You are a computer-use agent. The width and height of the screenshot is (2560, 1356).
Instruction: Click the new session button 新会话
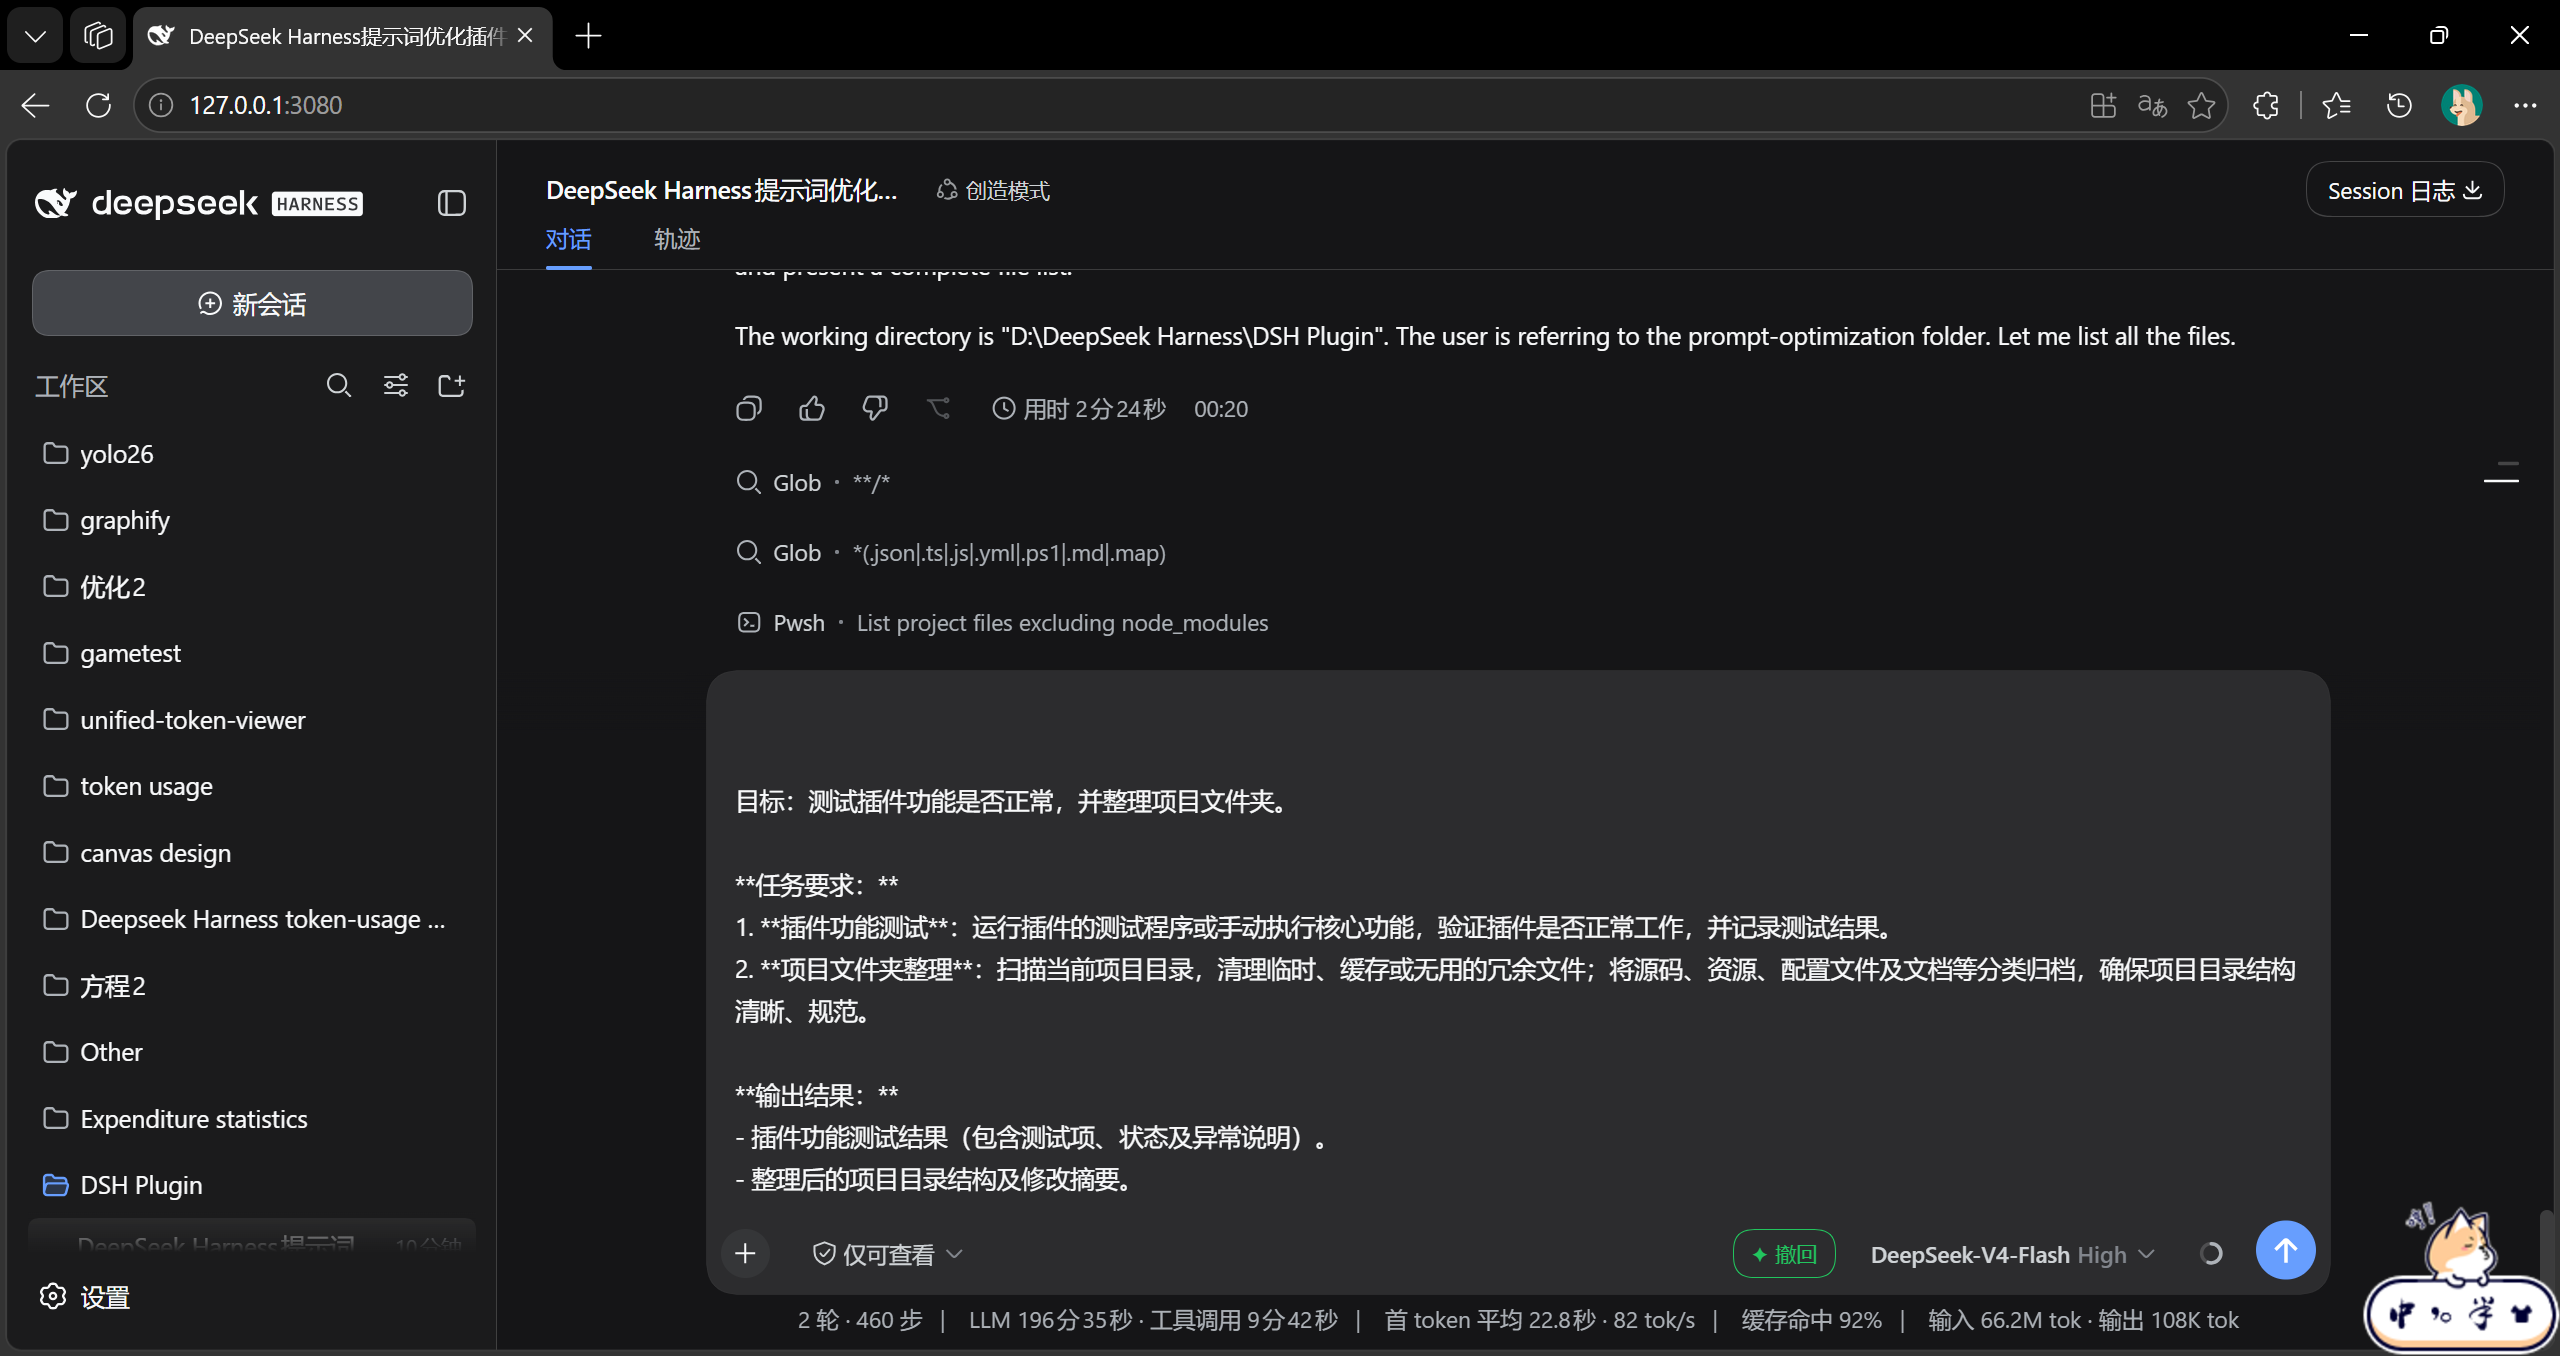coord(252,303)
